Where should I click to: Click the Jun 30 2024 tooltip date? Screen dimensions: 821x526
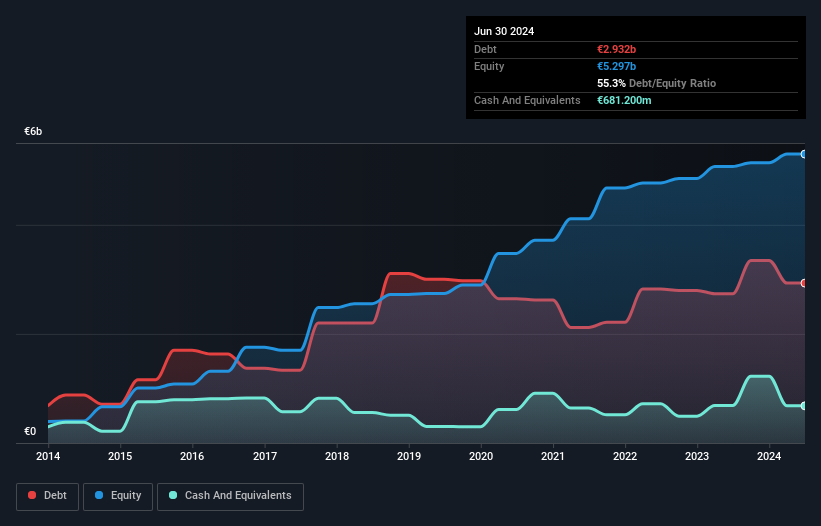[x=504, y=31]
